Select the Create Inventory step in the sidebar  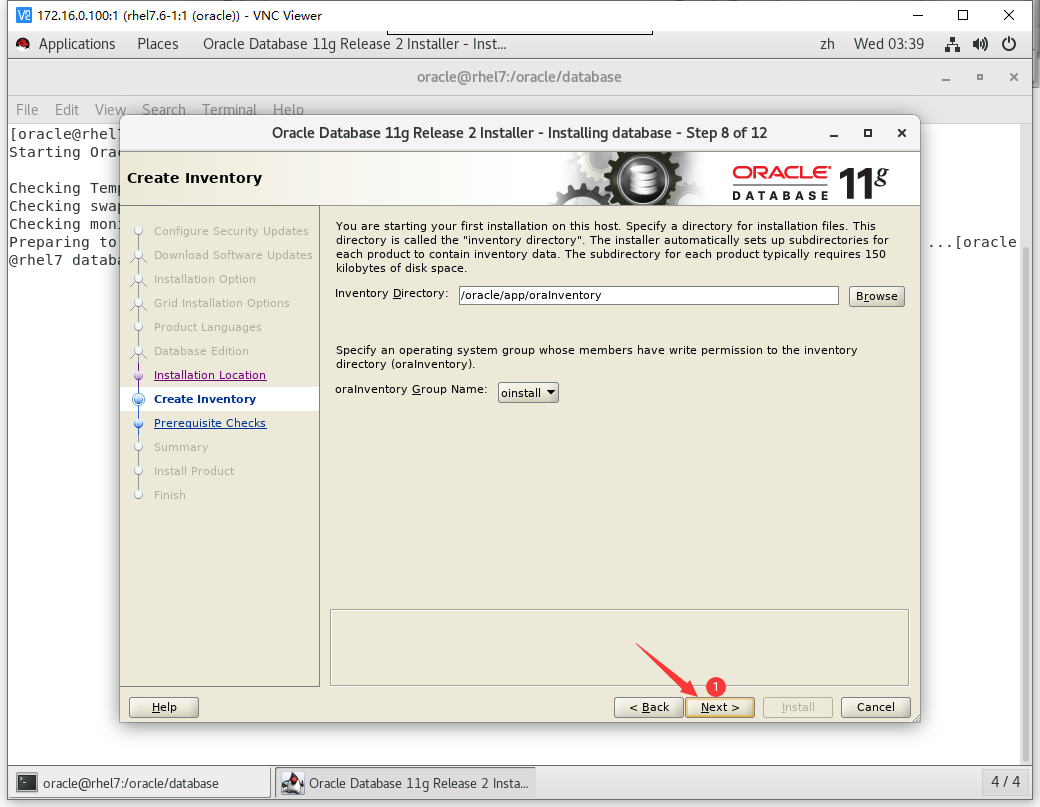(204, 399)
